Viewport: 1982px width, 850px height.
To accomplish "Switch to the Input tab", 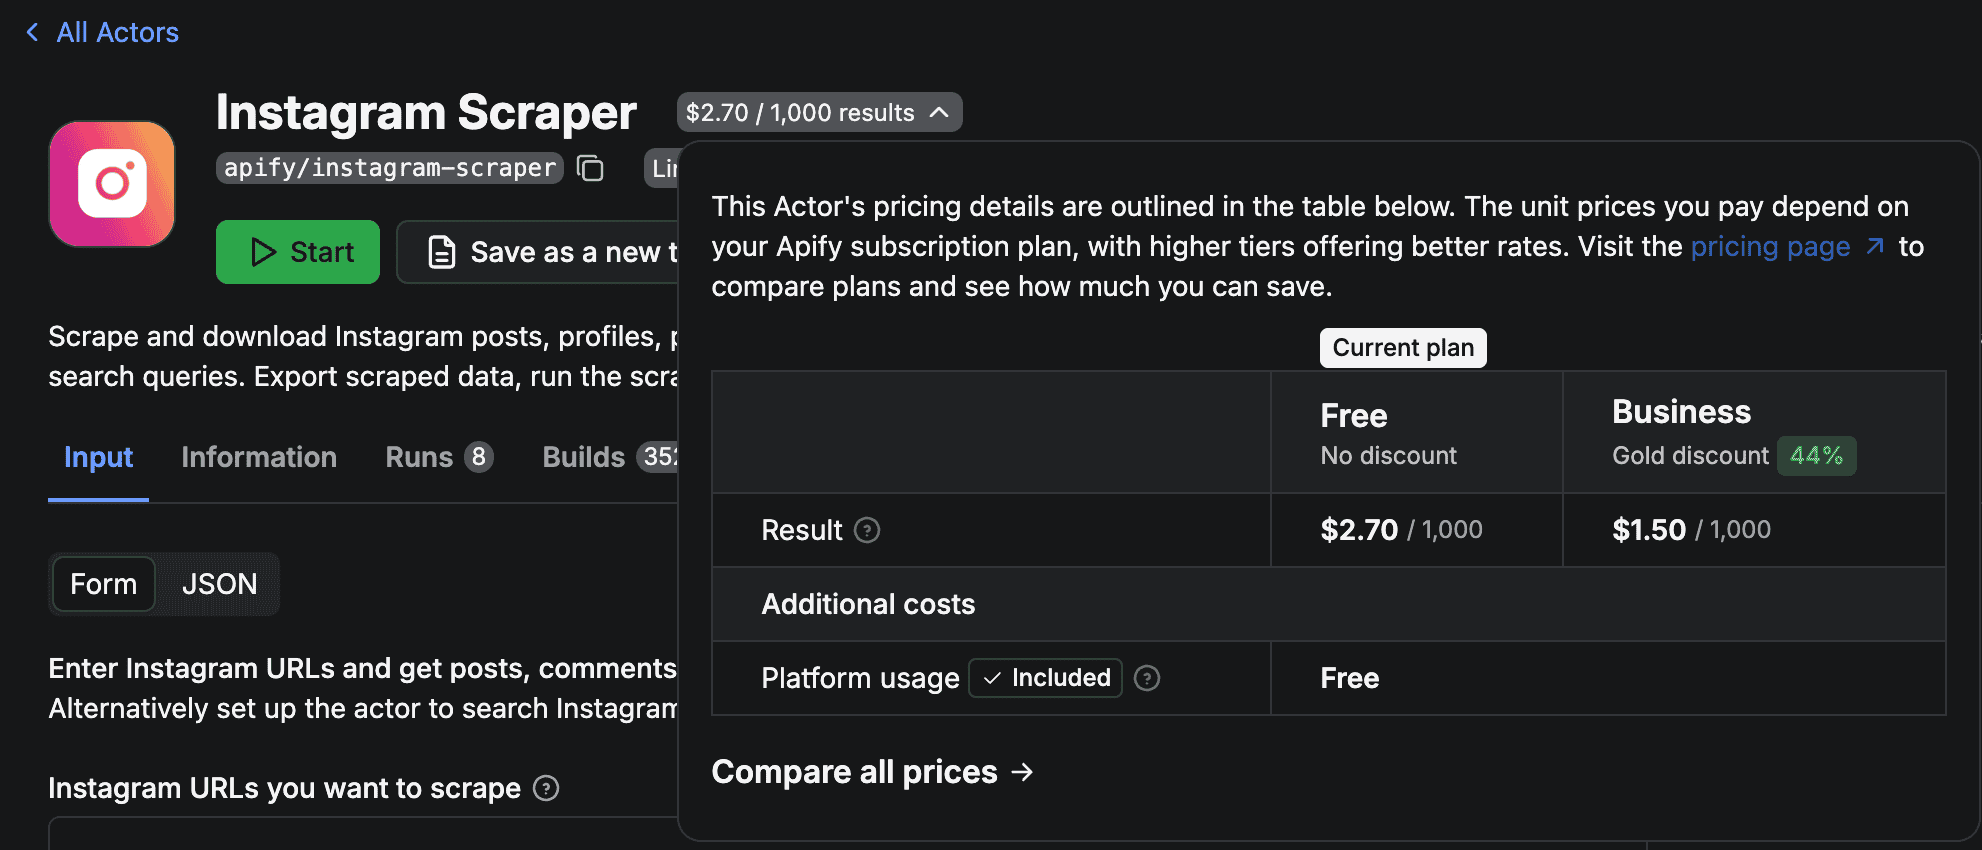I will pyautogui.click(x=98, y=457).
